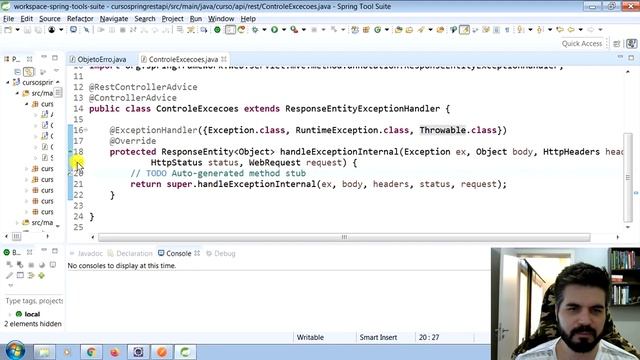Click the New Java Package toolbar icon
This screenshot has width=640, height=360.
(366, 30)
